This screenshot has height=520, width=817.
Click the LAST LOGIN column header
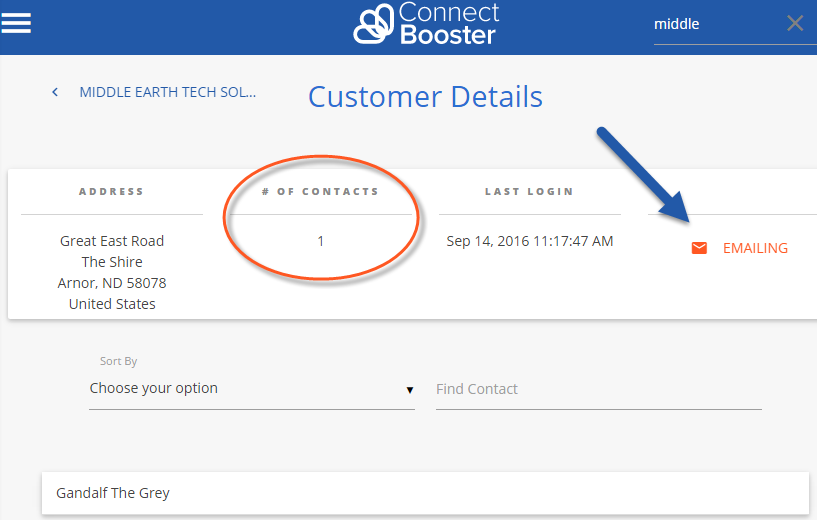pyautogui.click(x=529, y=191)
